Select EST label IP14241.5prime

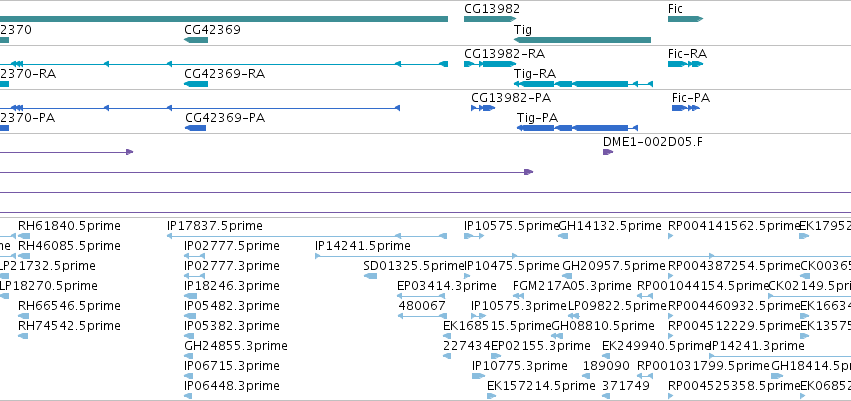pyautogui.click(x=363, y=246)
